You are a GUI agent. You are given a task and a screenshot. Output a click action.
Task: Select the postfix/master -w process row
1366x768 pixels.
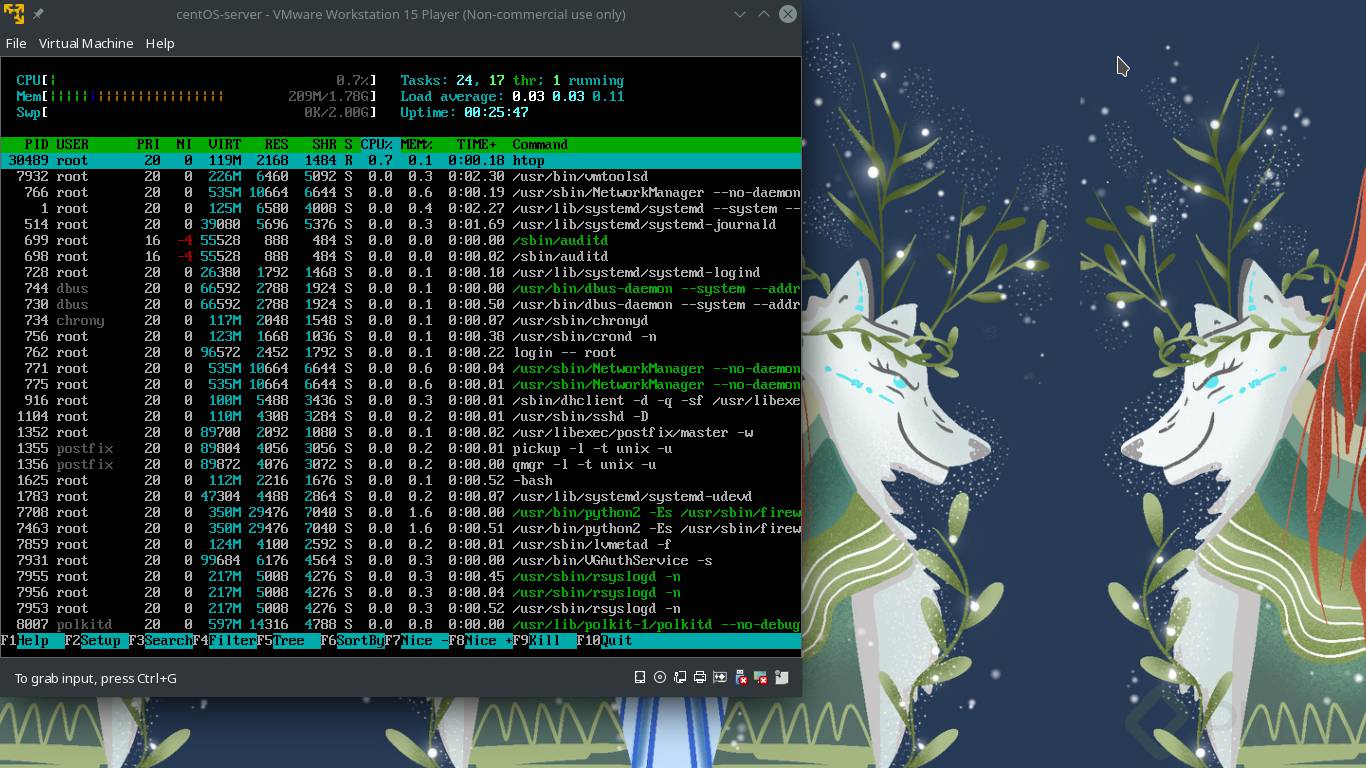pyautogui.click(x=400, y=433)
